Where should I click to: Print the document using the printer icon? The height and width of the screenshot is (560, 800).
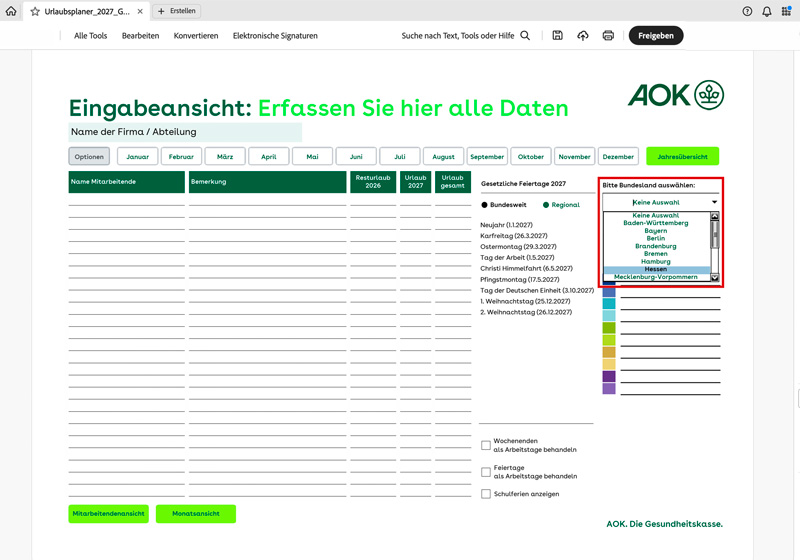click(608, 36)
